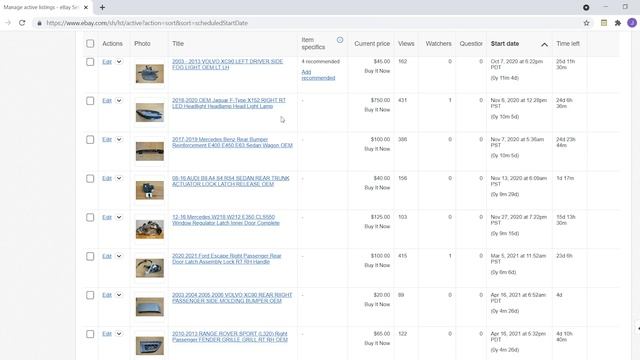Image resolution: width=640 pixels, height=360 pixels.
Task: Click the Time left column header
Action: tap(568, 44)
